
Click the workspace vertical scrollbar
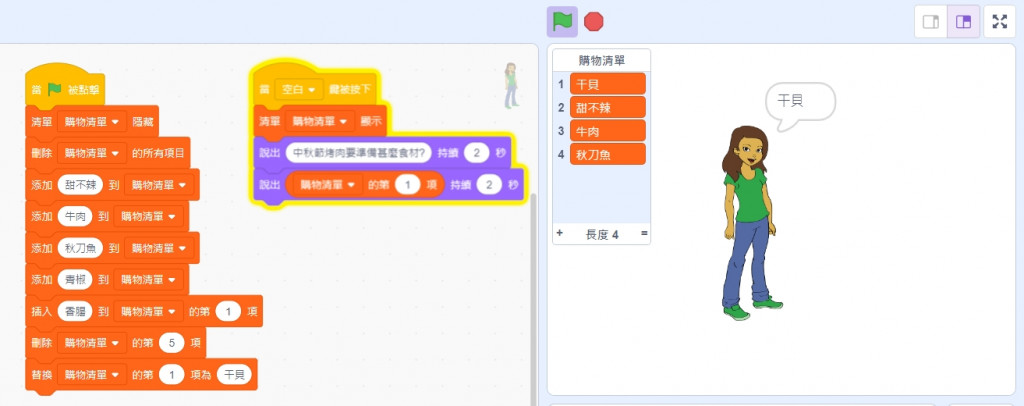[534, 298]
